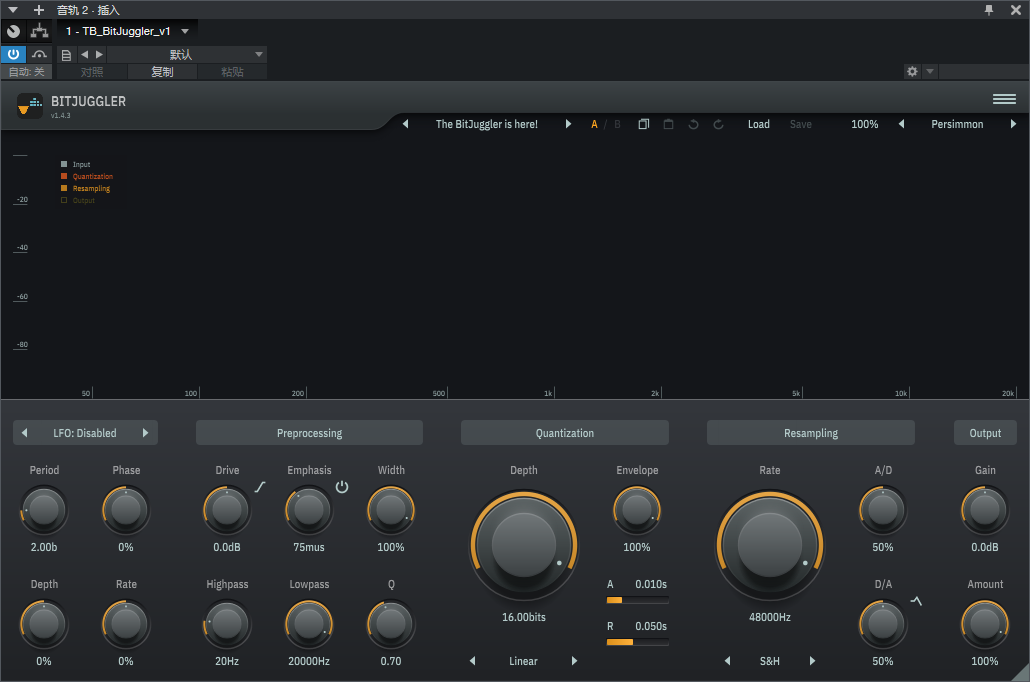Load next host preset arrow
Viewport: 1030px width, 682px height.
pos(99,55)
